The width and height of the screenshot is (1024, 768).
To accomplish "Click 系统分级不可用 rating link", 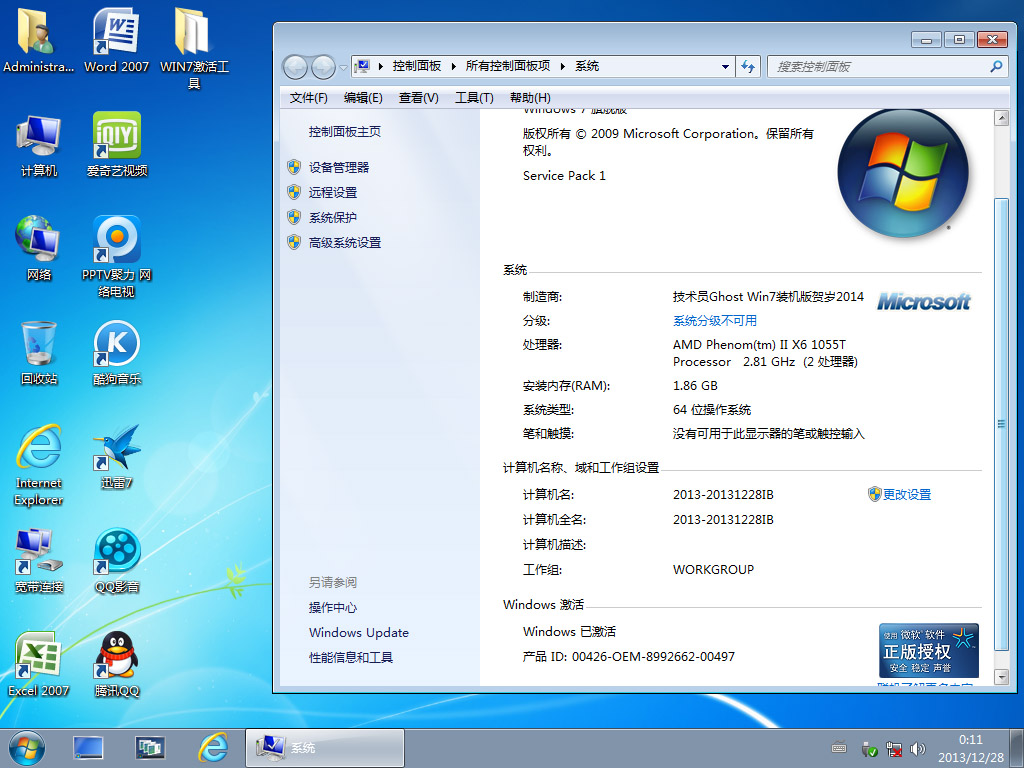I will 715,321.
